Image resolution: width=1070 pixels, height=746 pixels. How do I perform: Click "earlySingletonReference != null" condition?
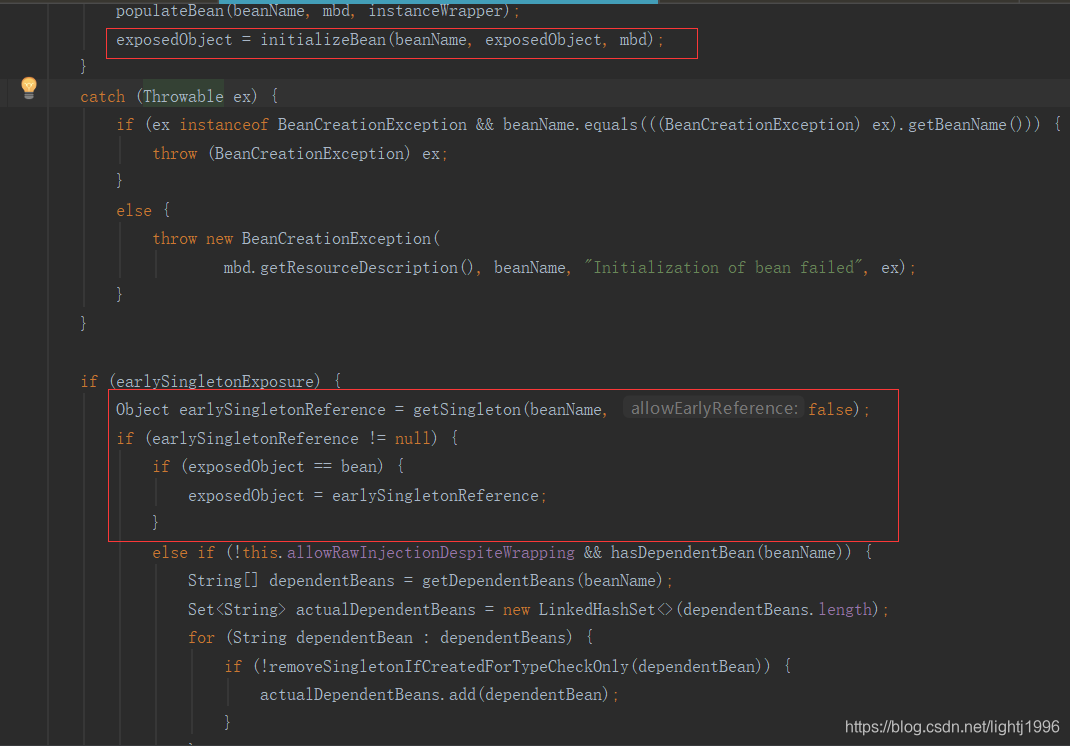(291, 438)
